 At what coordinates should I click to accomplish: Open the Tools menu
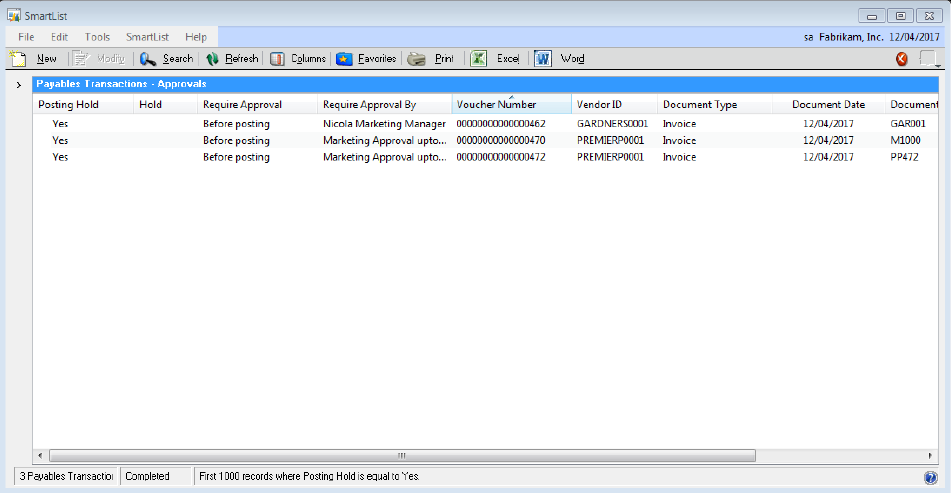[x=97, y=37]
